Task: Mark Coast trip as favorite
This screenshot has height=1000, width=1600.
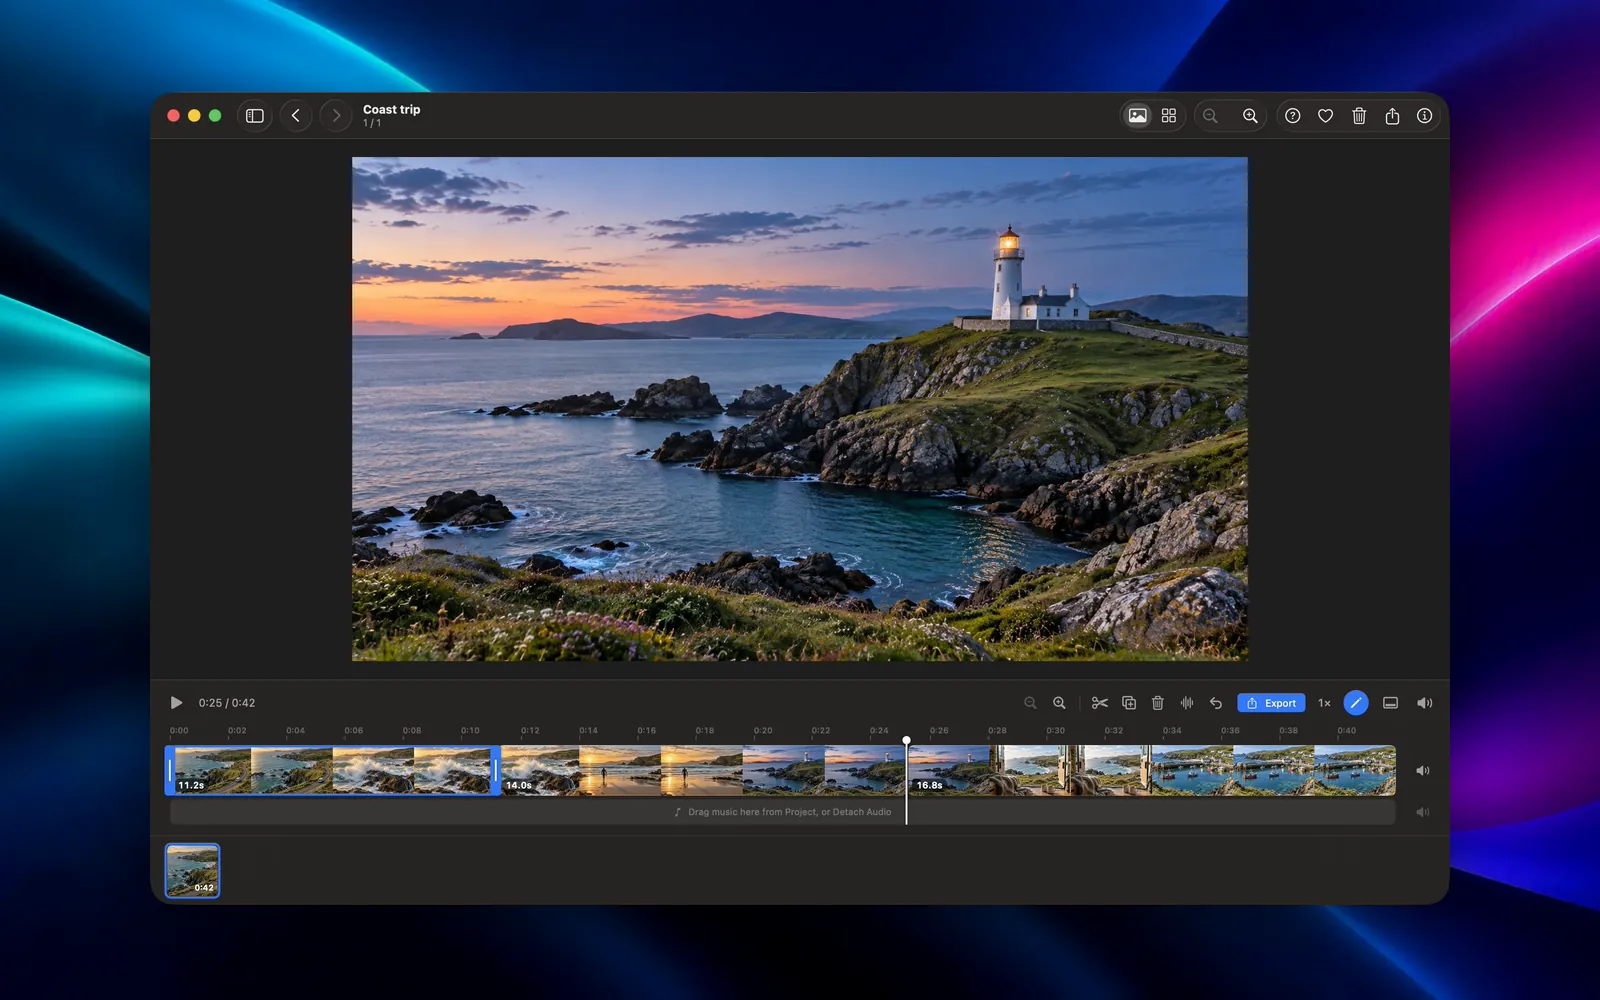Action: 1325,116
